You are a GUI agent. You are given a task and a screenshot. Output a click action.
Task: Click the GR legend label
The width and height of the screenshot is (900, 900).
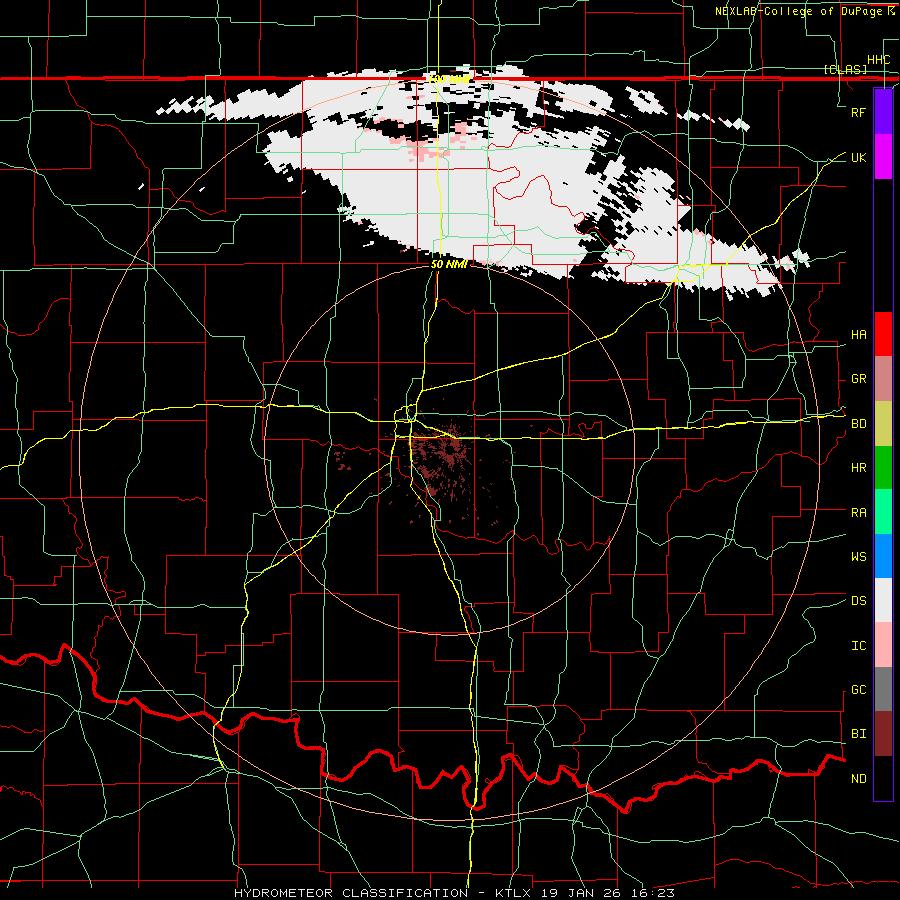858,379
